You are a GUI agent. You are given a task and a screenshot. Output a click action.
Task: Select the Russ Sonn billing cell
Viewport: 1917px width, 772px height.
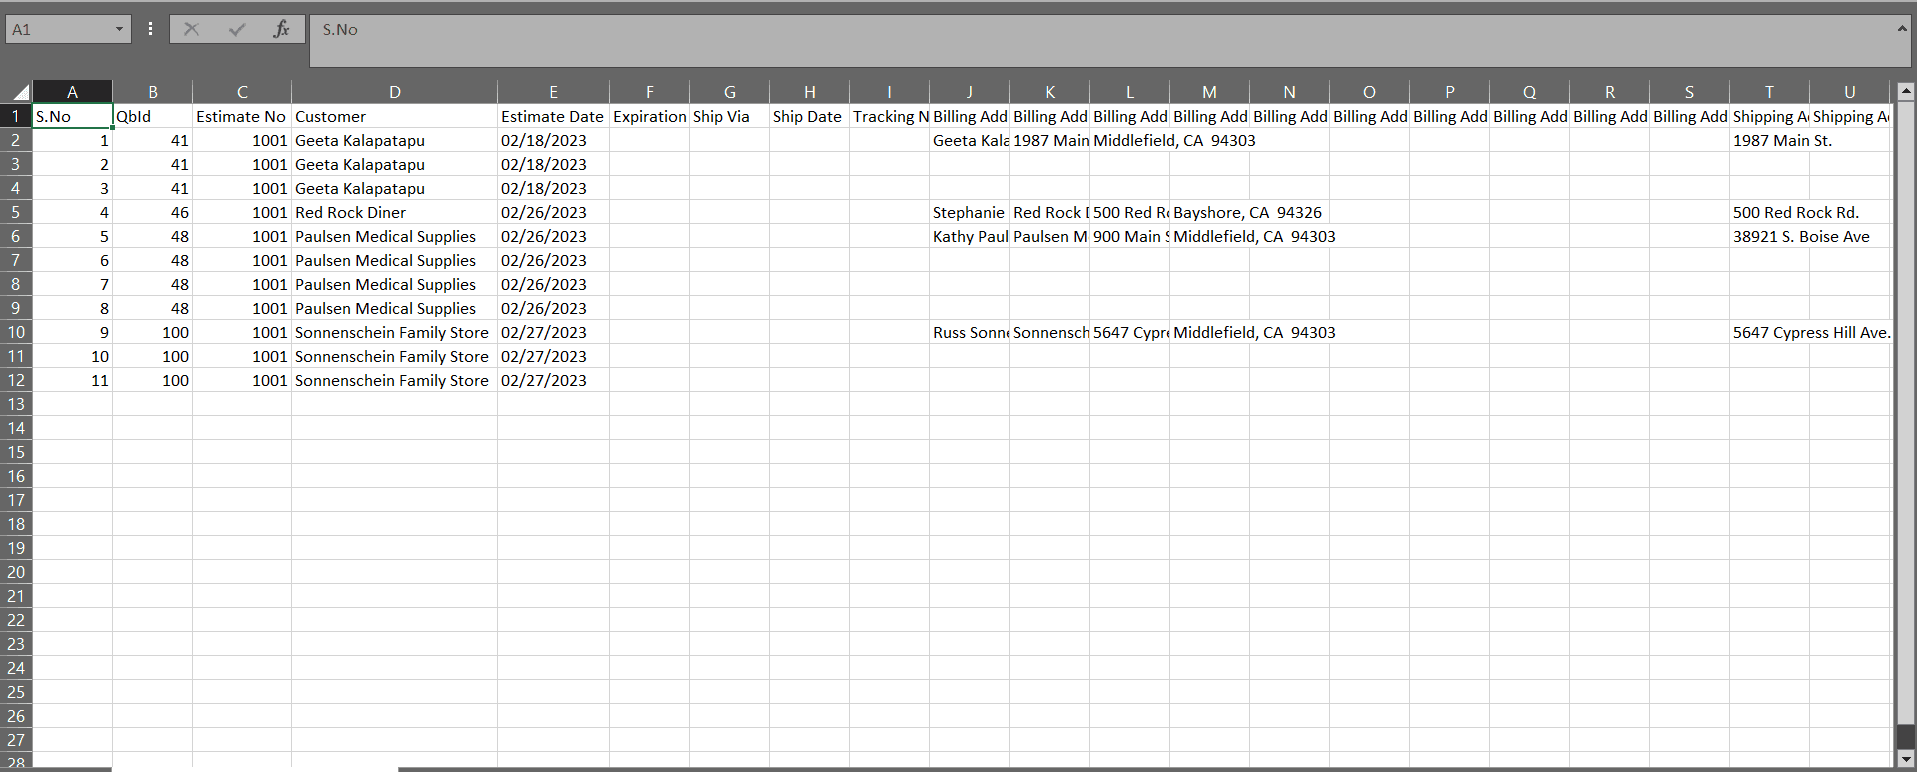pyautogui.click(x=969, y=332)
